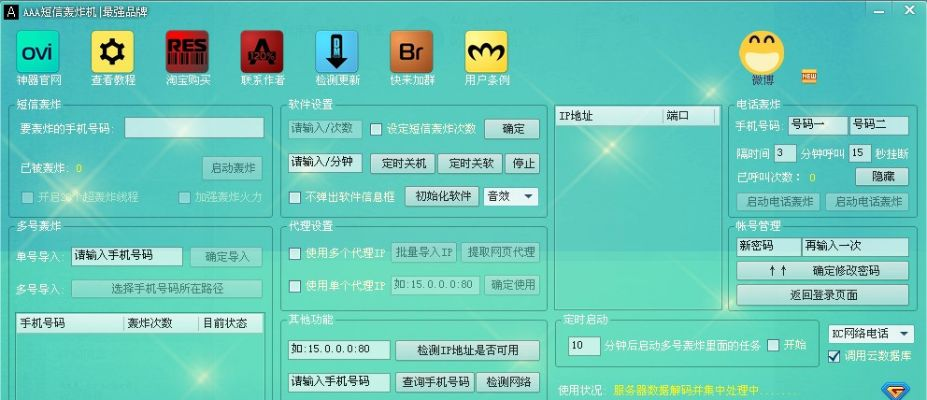Click the 查看教程 gear icon
Image resolution: width=927 pixels, height=400 pixels.
pos(112,51)
